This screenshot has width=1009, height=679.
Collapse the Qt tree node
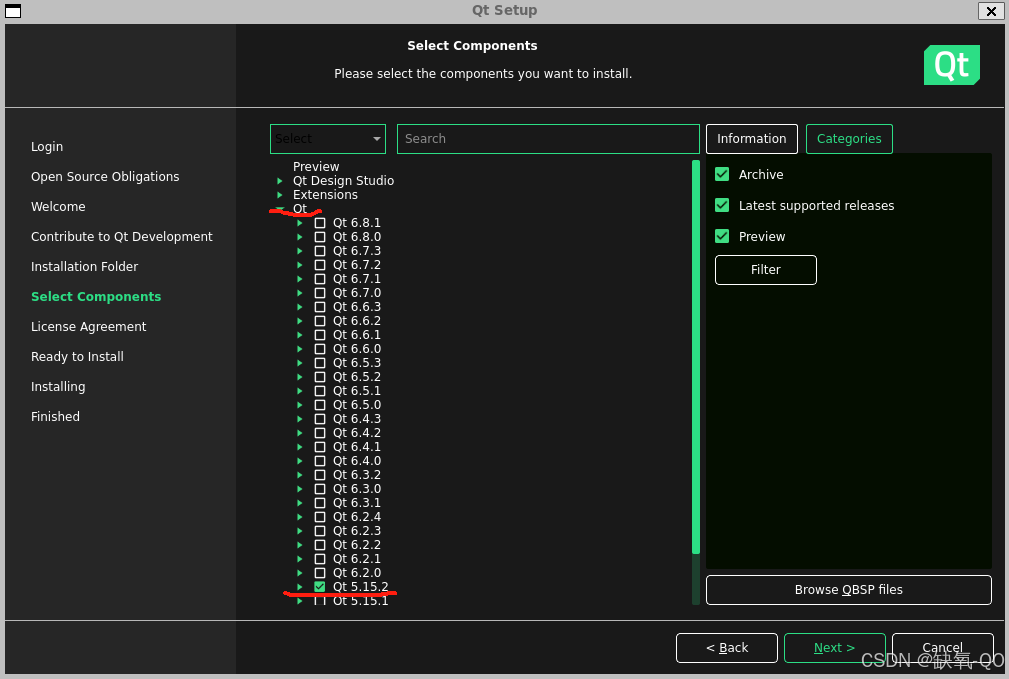tap(281, 209)
